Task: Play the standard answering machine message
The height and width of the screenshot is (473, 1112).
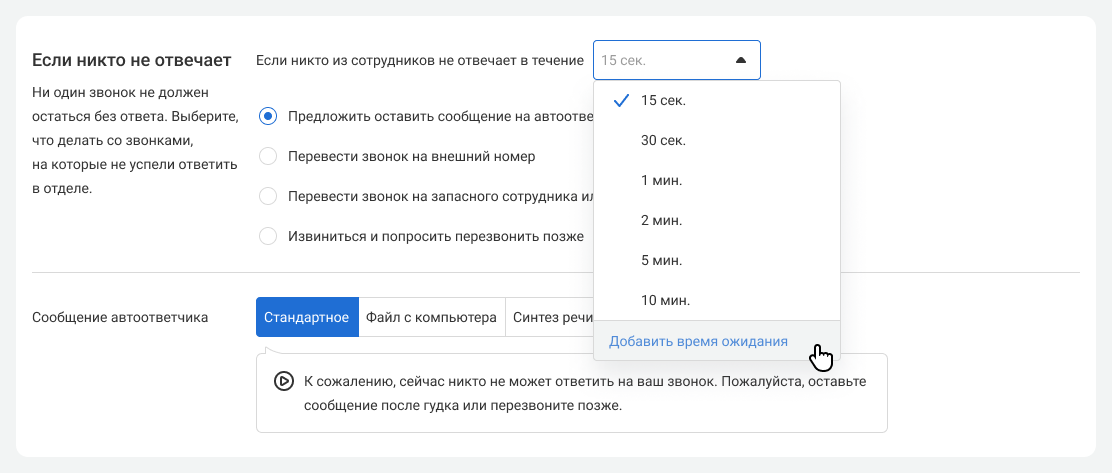Action: (x=283, y=381)
